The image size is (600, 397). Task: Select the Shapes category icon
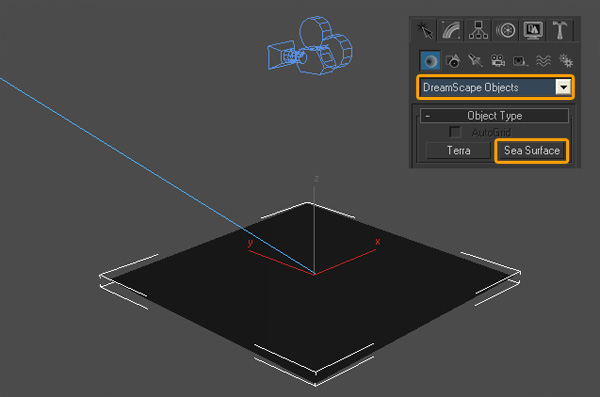(453, 61)
